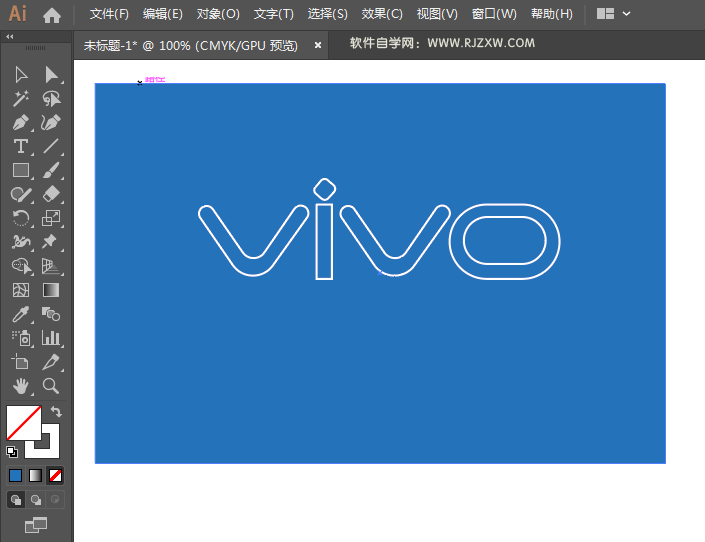The height and width of the screenshot is (542, 705).
Task: Select the Line Segment tool
Action: (x=51, y=146)
